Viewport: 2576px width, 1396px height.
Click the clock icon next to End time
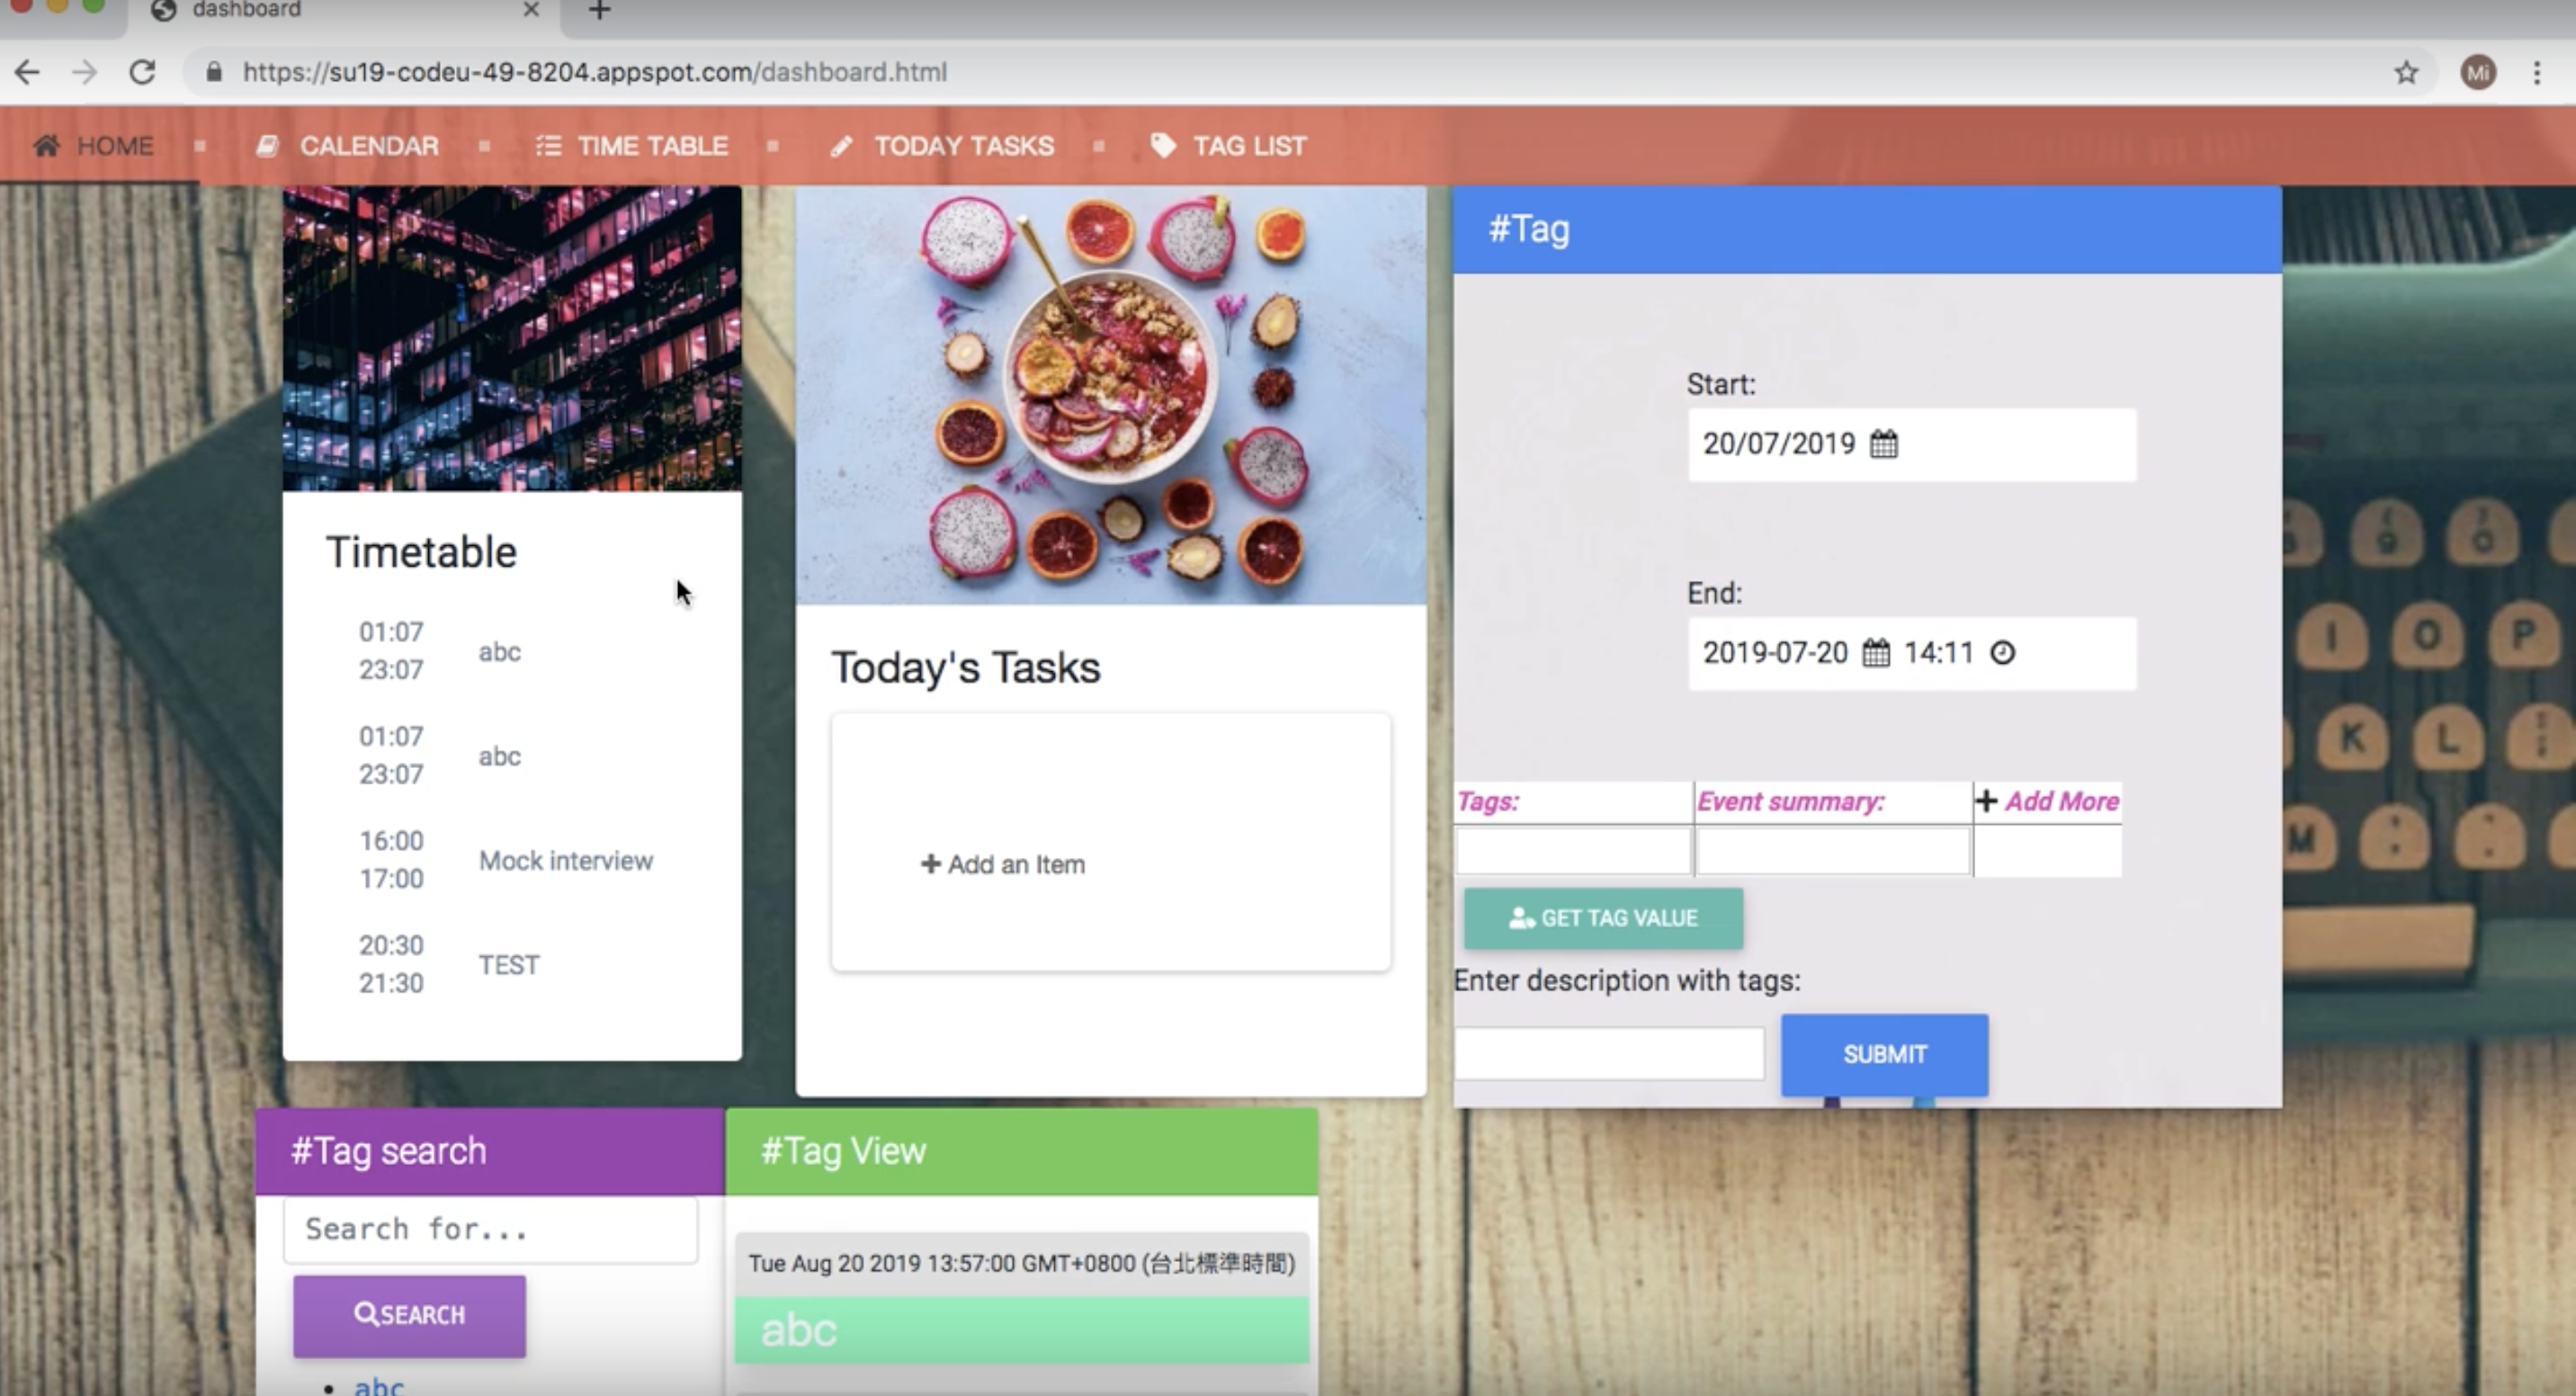click(x=2000, y=651)
